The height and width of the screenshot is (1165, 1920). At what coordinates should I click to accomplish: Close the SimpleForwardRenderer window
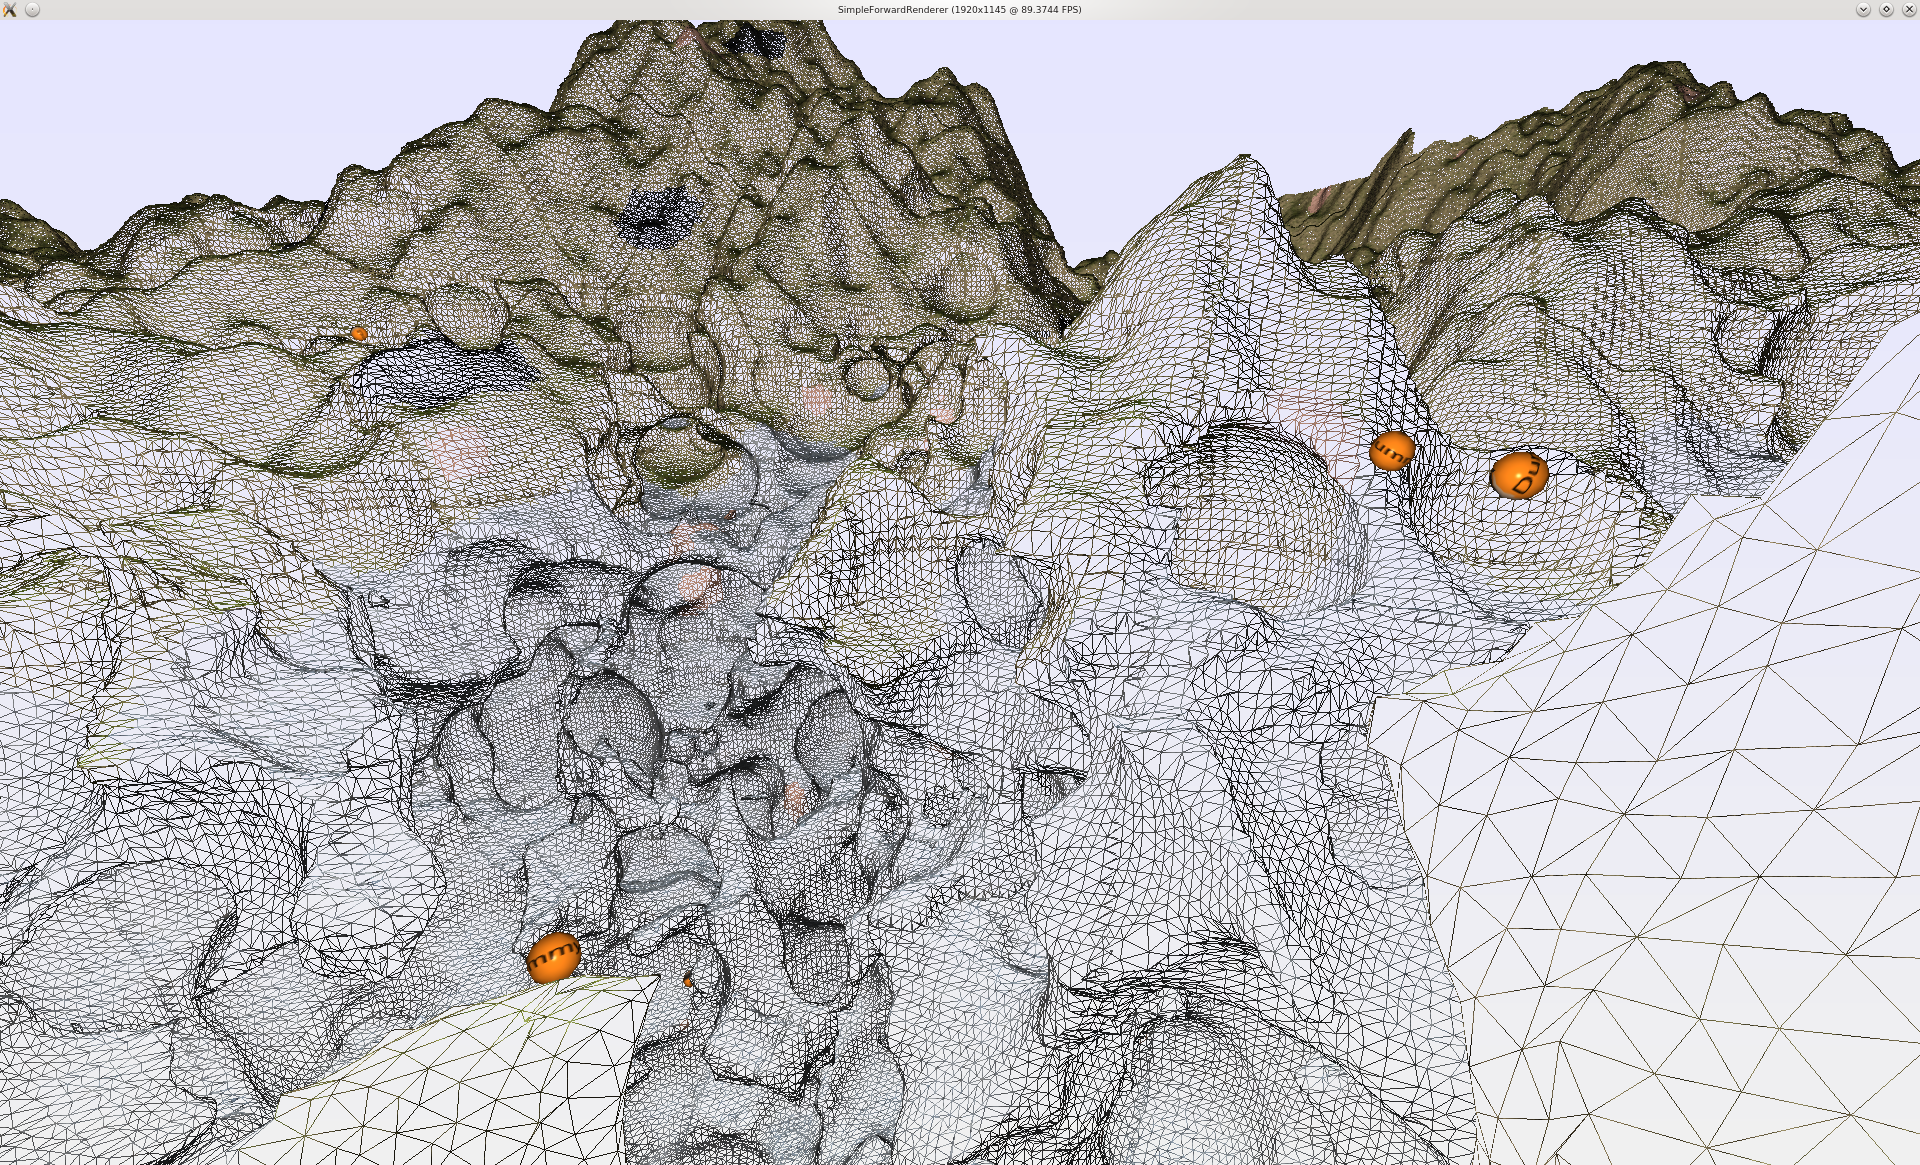click(x=1908, y=9)
